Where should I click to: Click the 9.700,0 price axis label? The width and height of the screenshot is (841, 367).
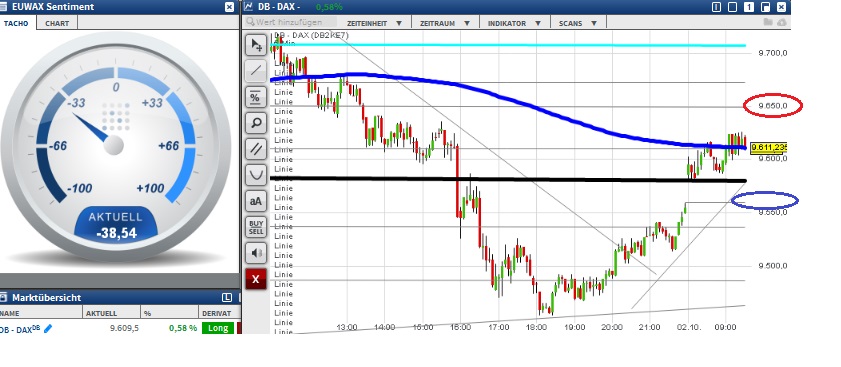coord(772,53)
